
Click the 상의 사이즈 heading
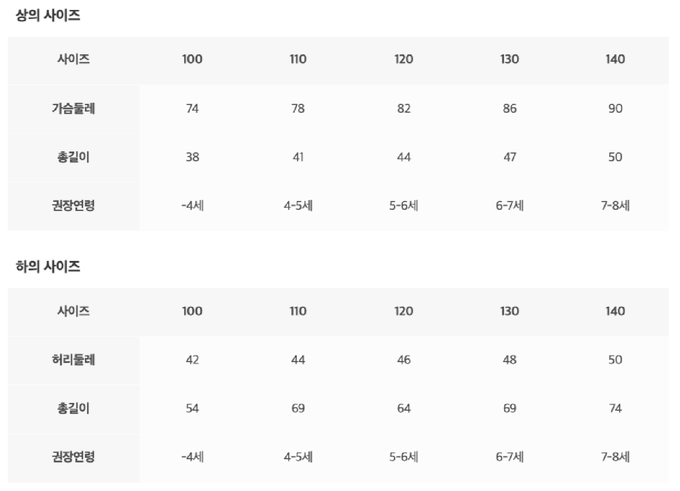[x=48, y=15]
